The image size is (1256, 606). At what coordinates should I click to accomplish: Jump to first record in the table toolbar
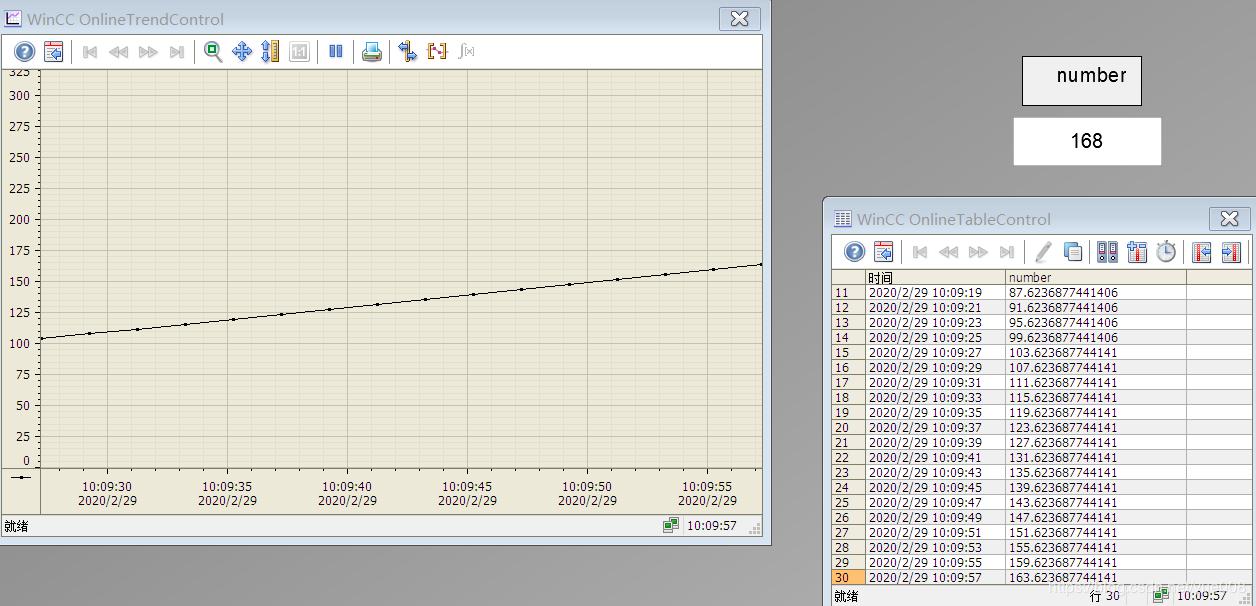tap(920, 252)
